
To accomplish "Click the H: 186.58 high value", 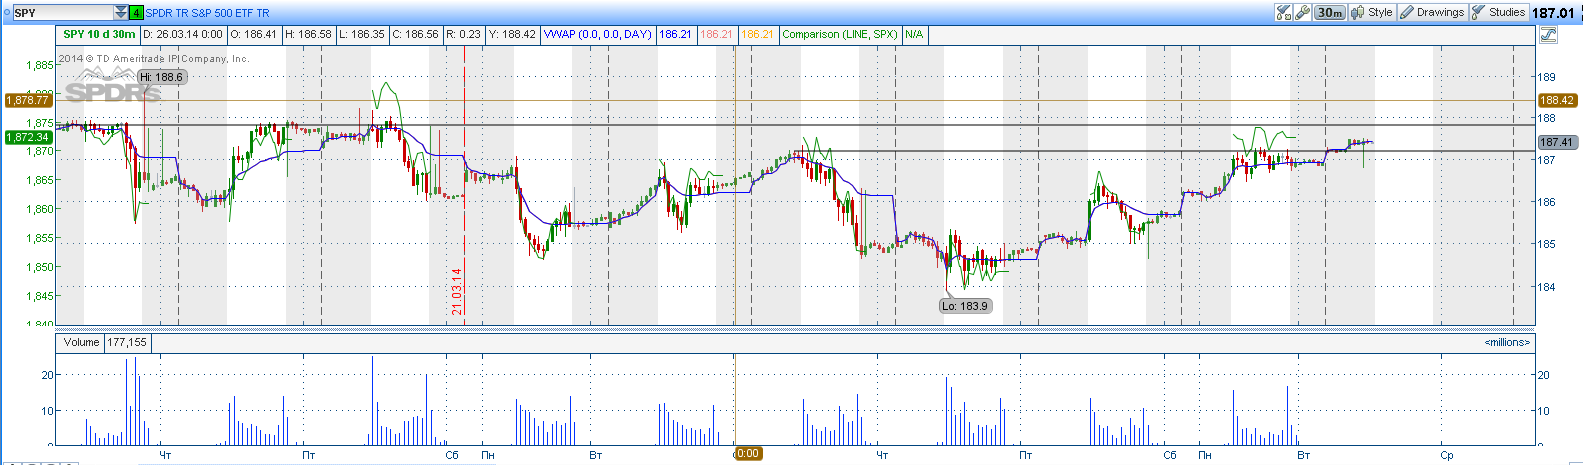I will (308, 34).
